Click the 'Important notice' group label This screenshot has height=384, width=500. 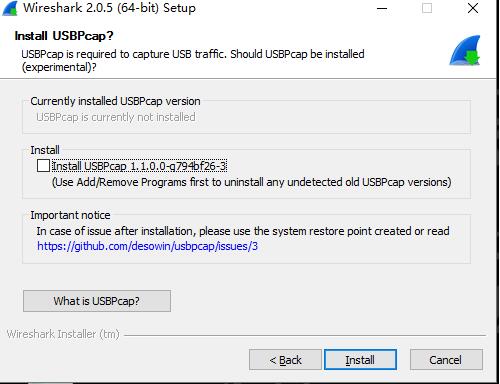coord(70,215)
